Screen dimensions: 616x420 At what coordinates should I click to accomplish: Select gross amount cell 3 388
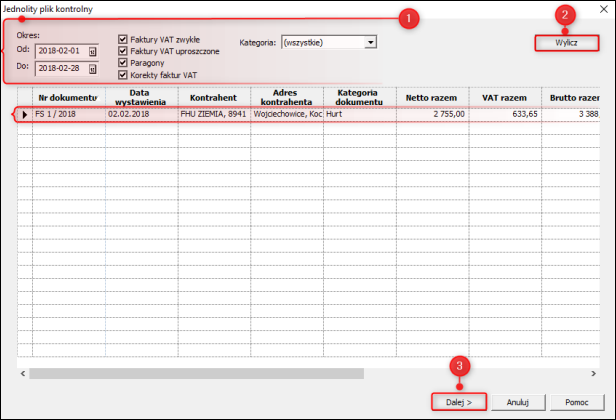click(571, 114)
